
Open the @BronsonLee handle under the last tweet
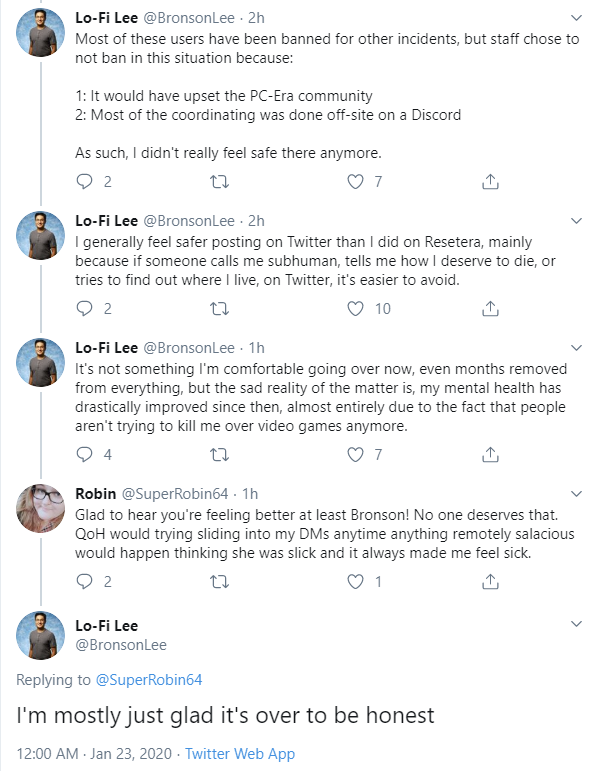[121, 645]
